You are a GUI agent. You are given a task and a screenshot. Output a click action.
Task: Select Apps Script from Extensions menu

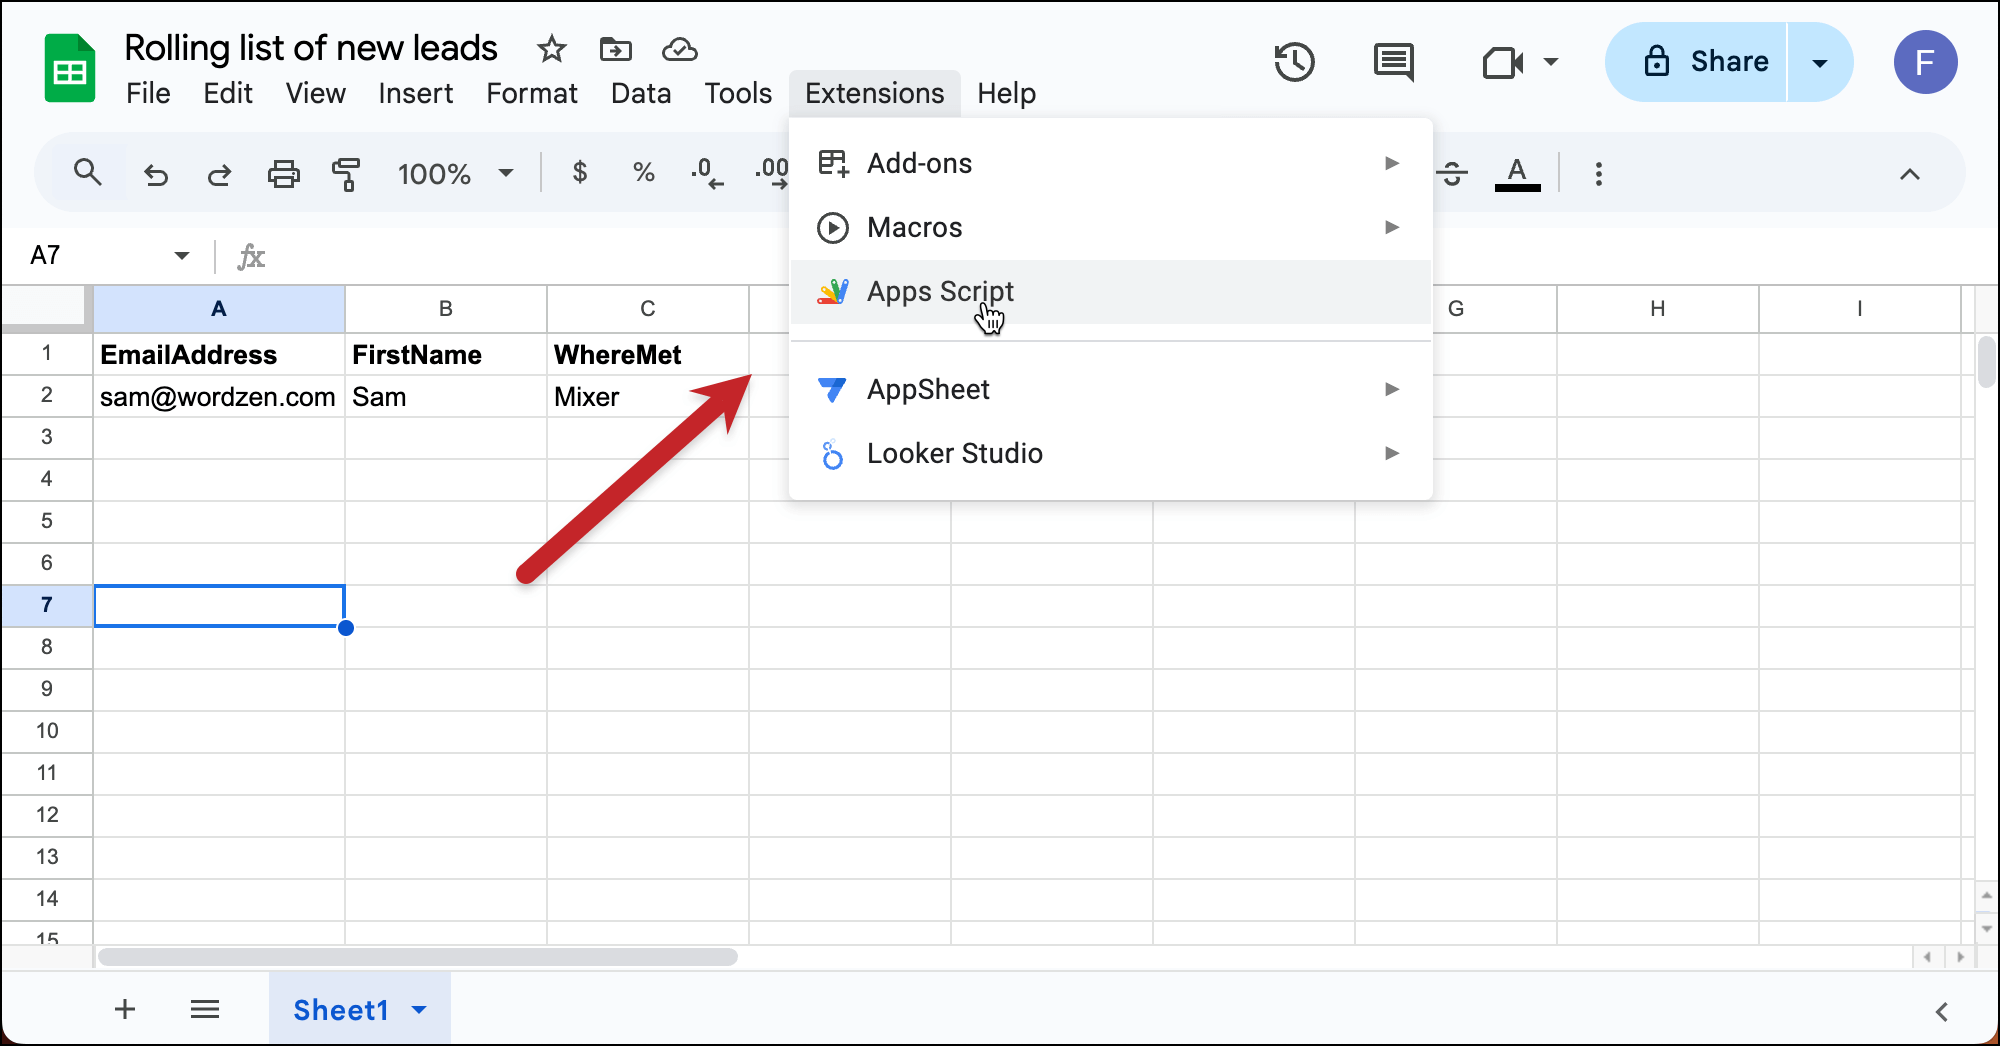coord(940,291)
